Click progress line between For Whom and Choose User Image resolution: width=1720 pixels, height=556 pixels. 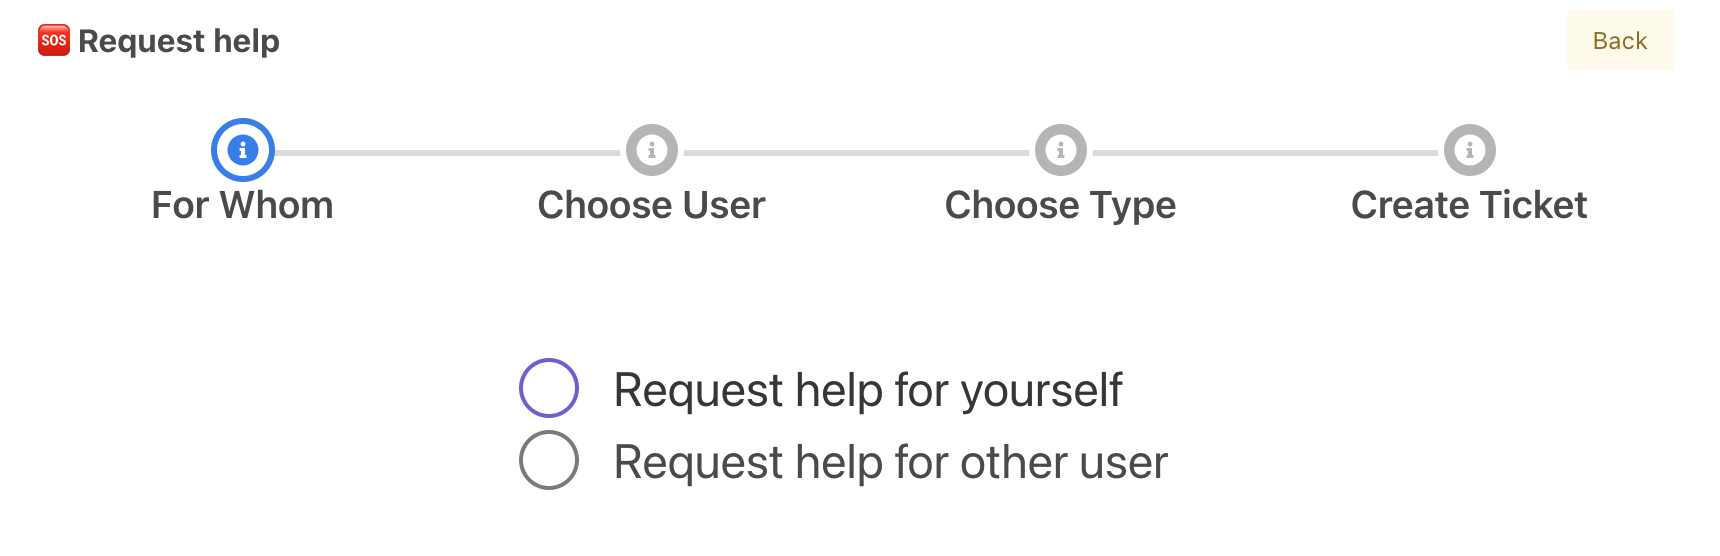click(x=447, y=153)
